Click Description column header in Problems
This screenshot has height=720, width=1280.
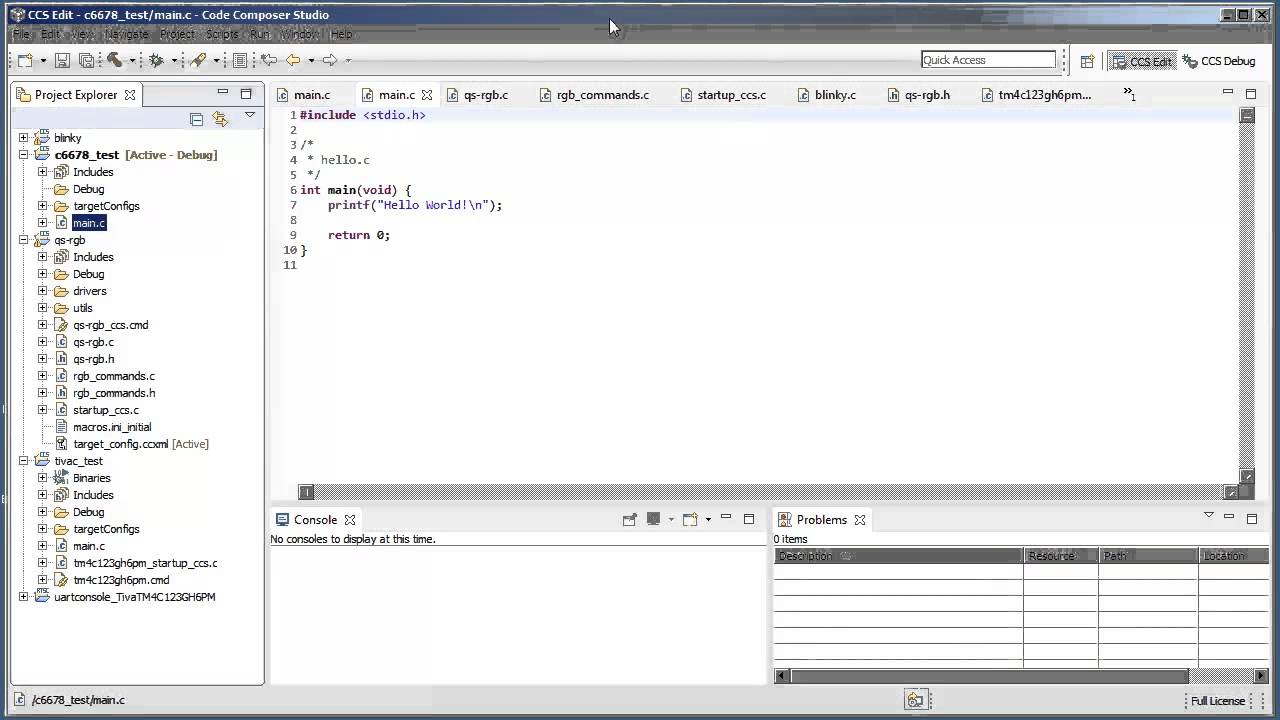click(898, 556)
